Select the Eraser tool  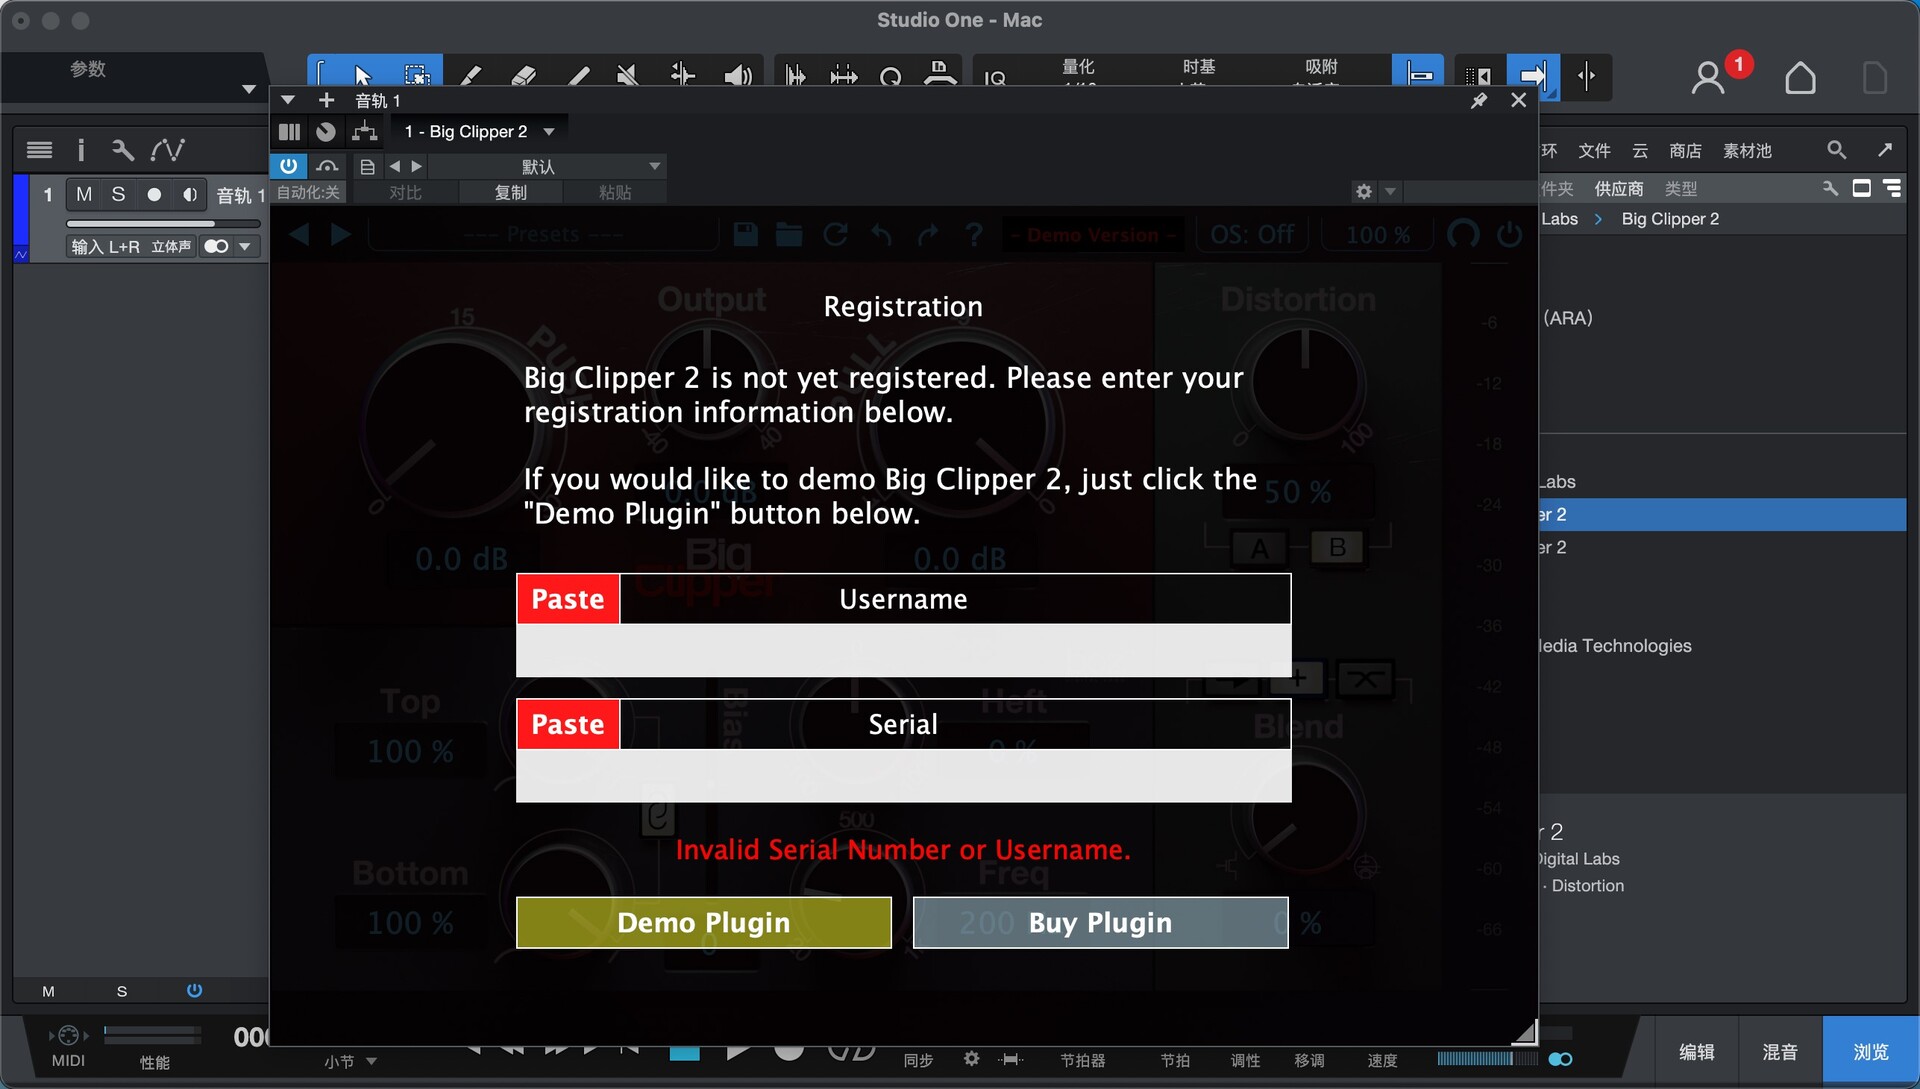[x=523, y=76]
